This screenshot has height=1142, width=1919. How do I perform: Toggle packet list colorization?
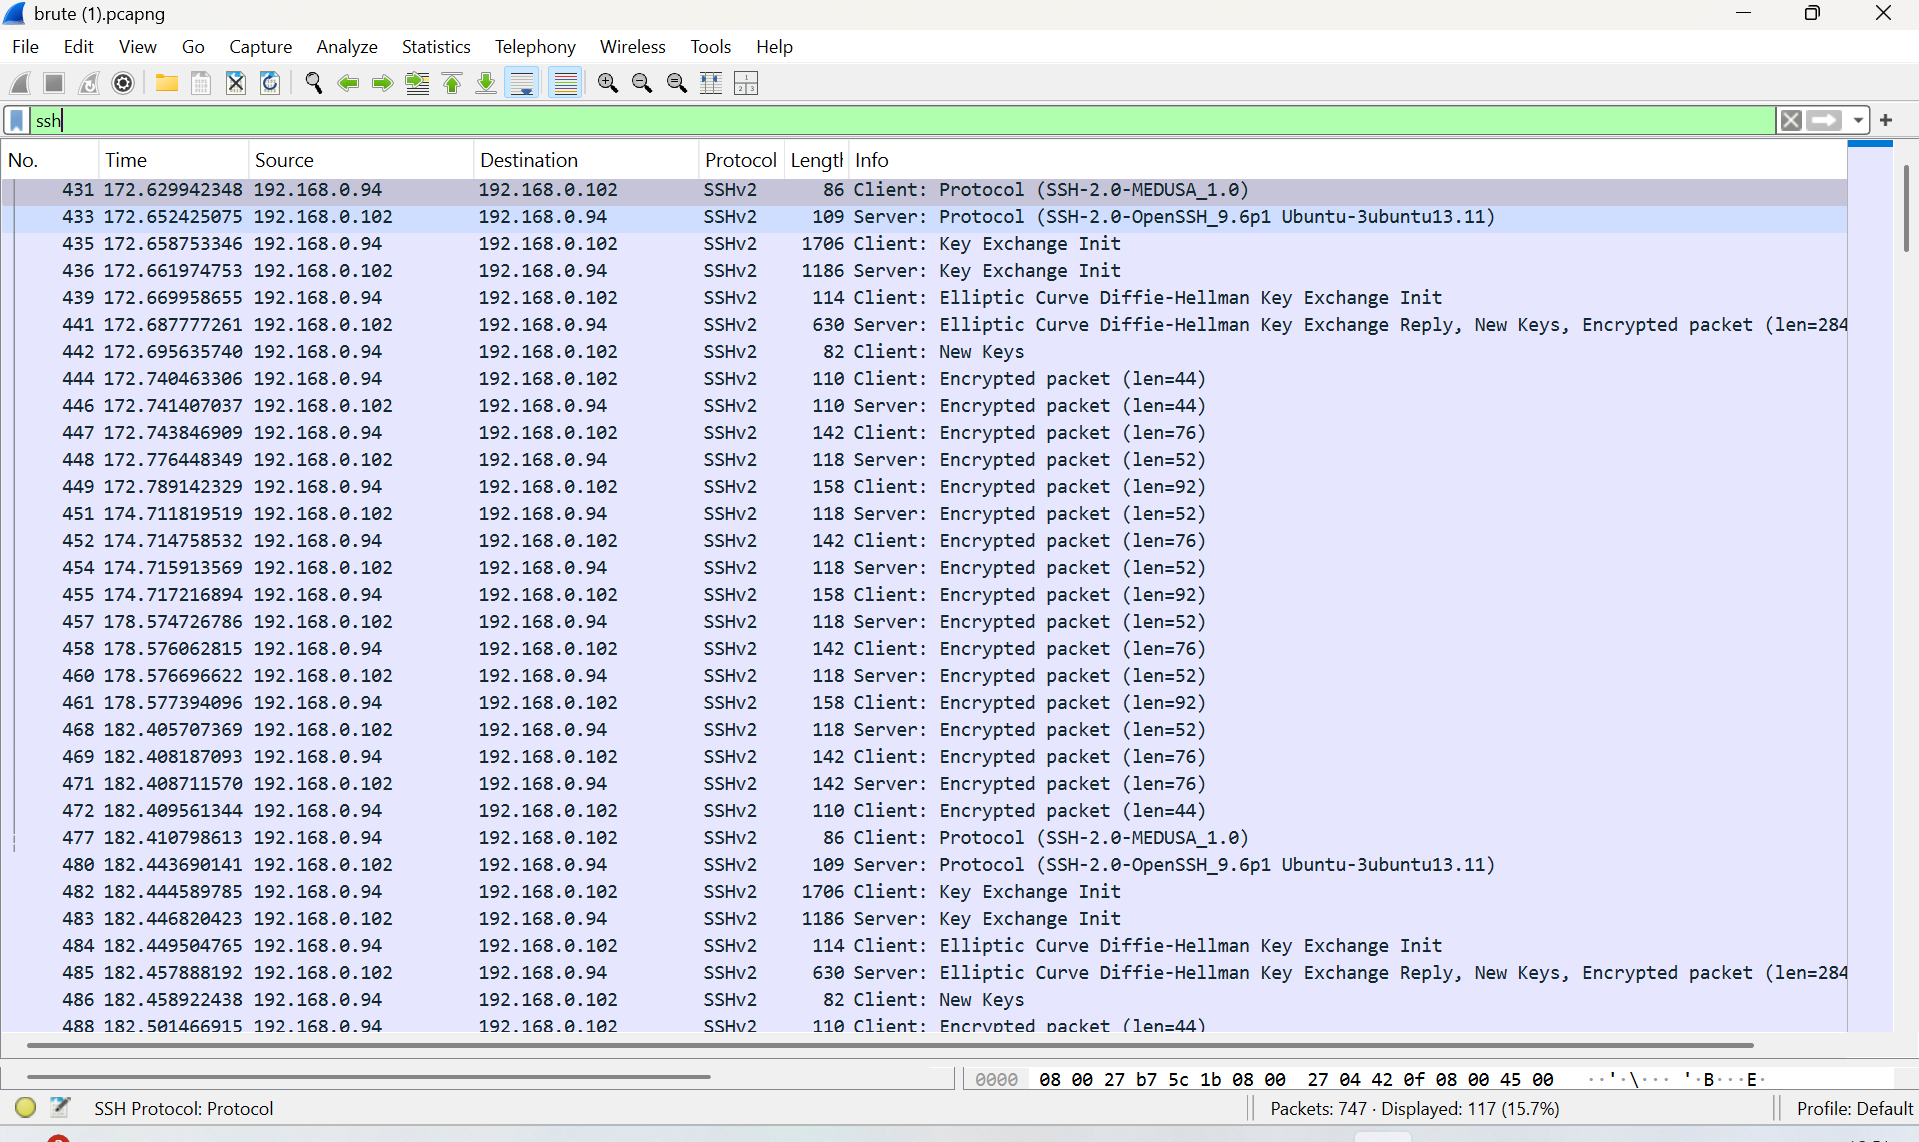(565, 83)
